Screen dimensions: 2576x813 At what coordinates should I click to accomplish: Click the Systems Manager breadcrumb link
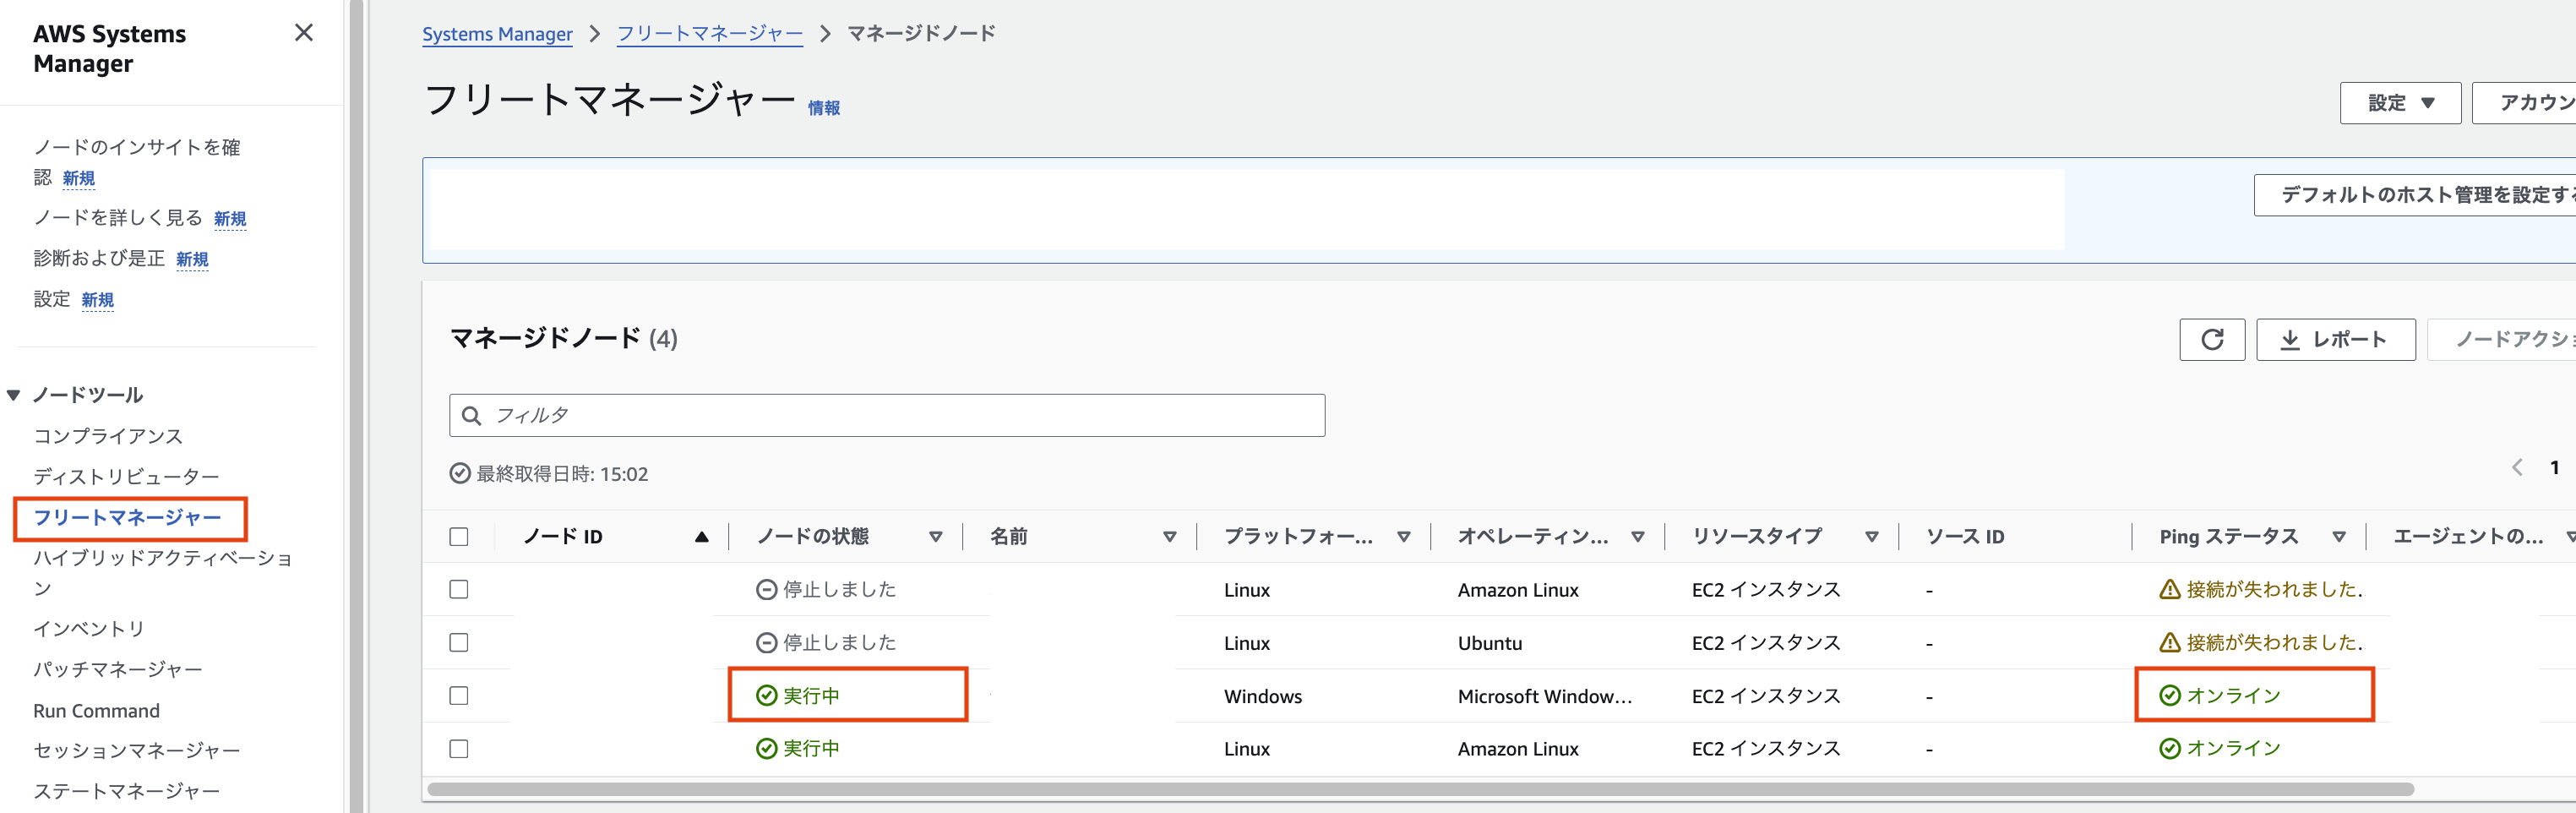[497, 34]
